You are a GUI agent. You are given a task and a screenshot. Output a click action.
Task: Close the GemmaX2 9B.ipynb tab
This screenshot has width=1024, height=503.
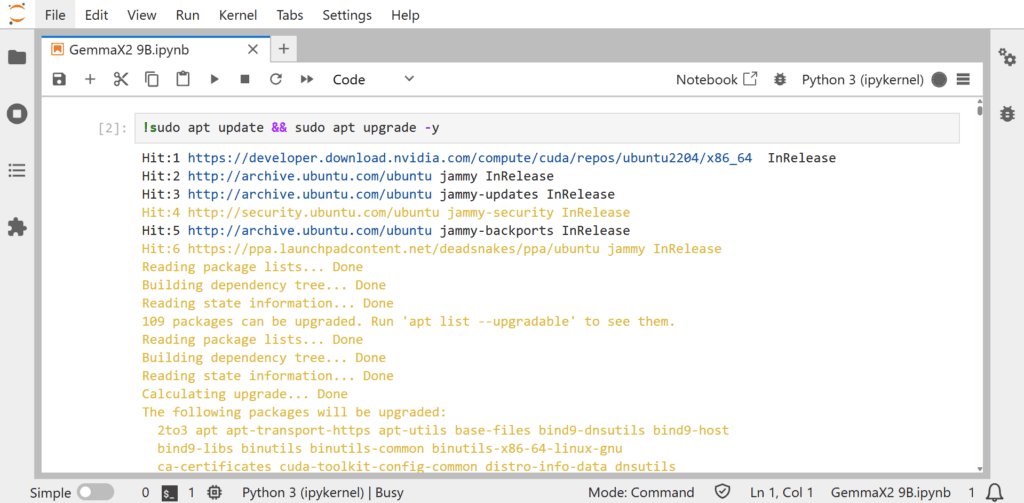(x=253, y=49)
